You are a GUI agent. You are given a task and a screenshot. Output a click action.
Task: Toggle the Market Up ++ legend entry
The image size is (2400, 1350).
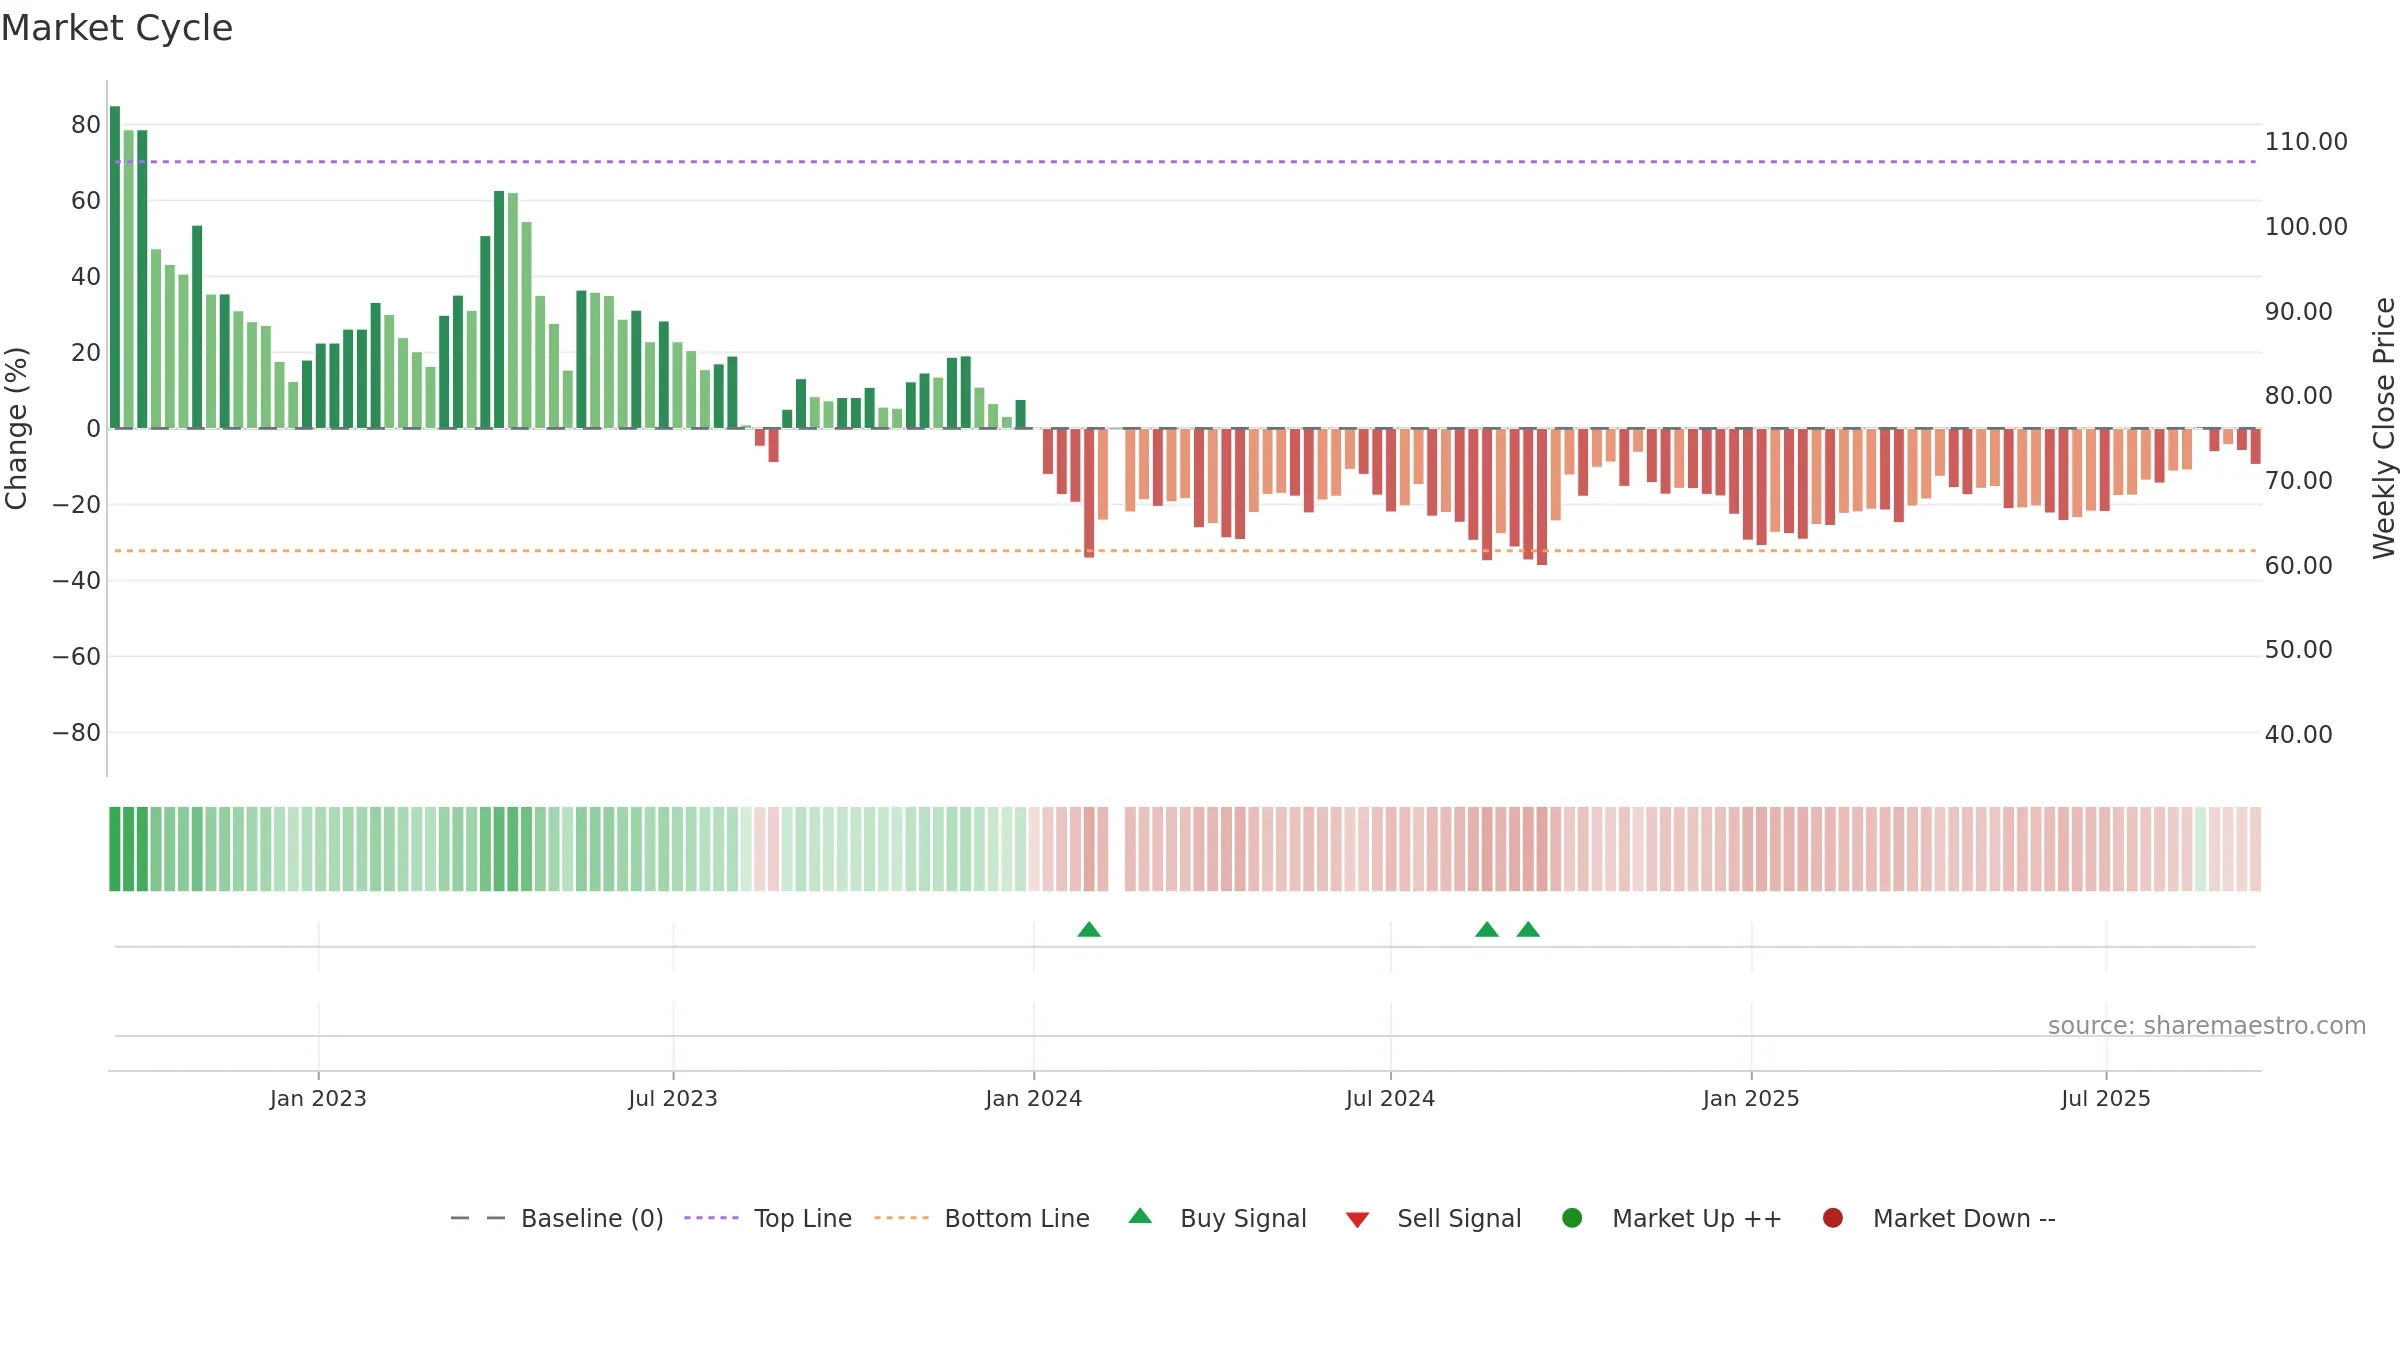tap(1671, 1218)
